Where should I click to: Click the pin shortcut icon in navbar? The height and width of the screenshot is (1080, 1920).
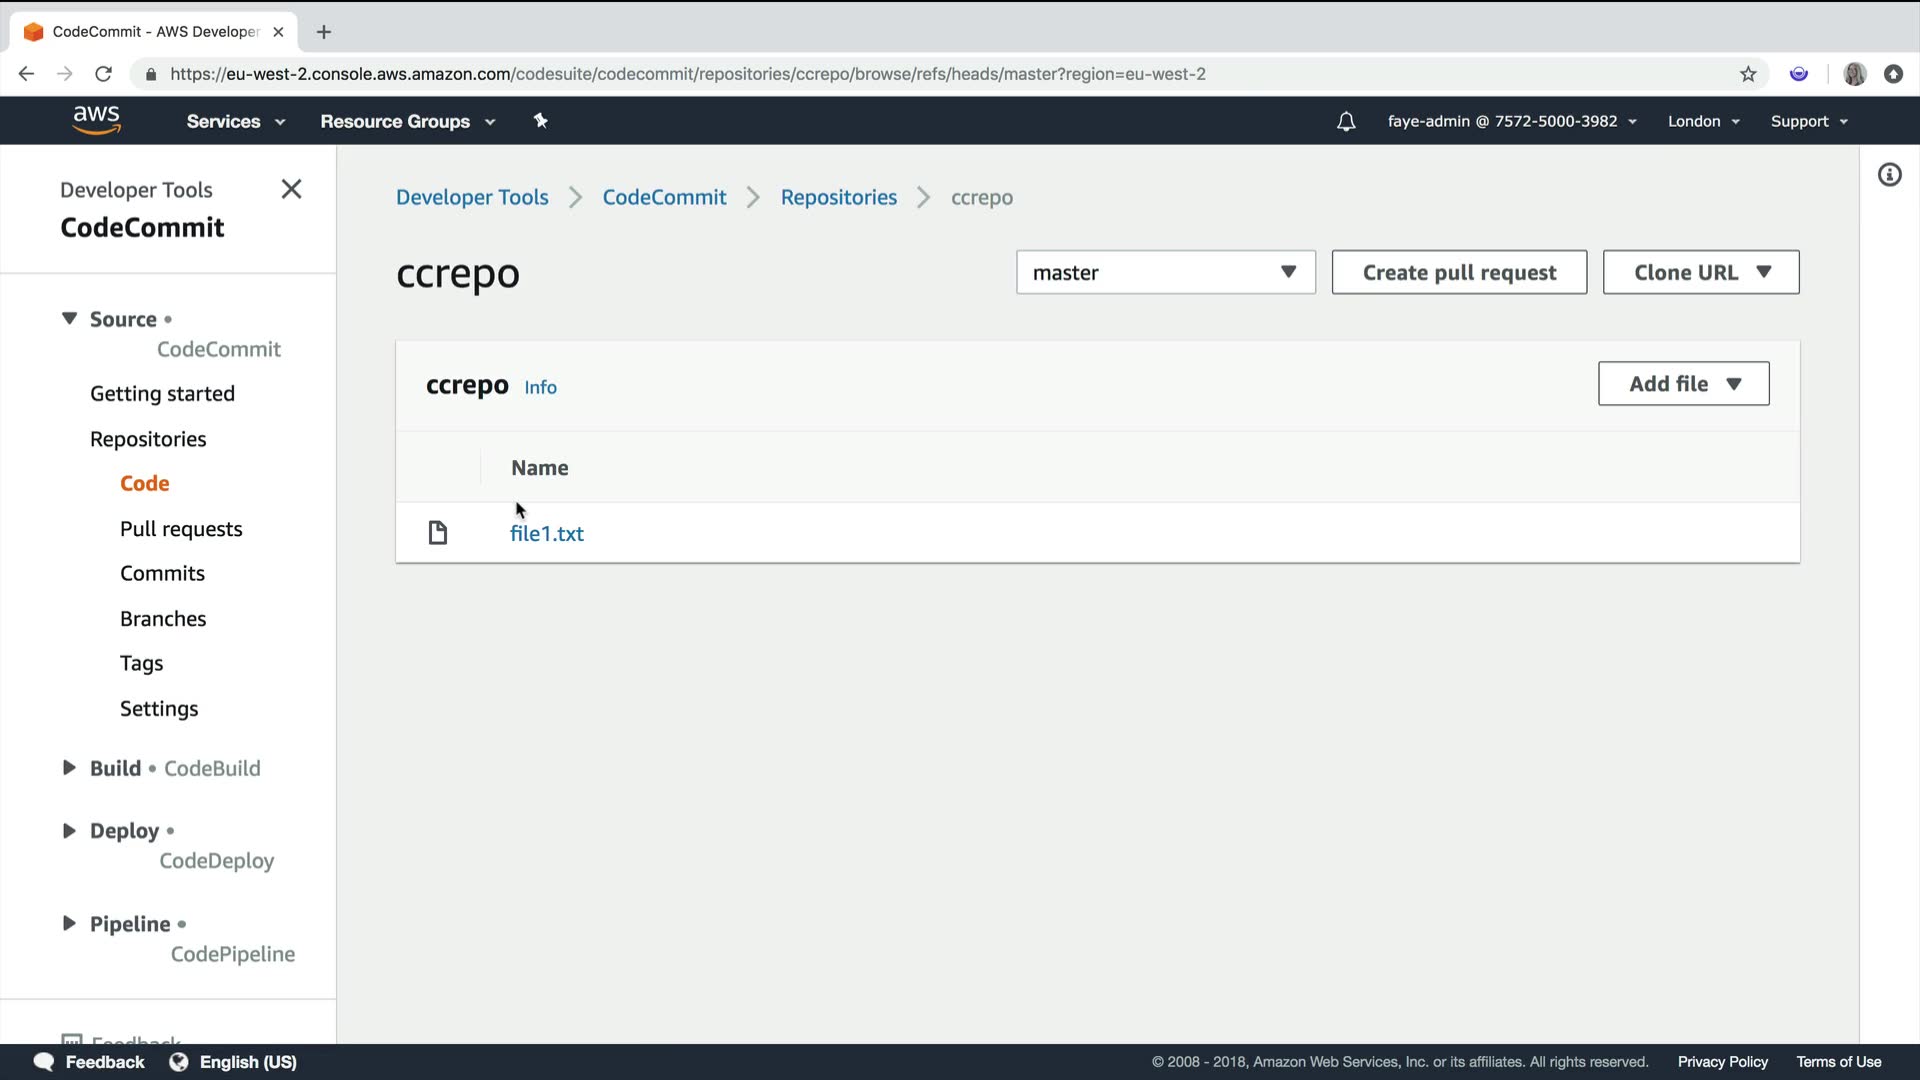[541, 121]
